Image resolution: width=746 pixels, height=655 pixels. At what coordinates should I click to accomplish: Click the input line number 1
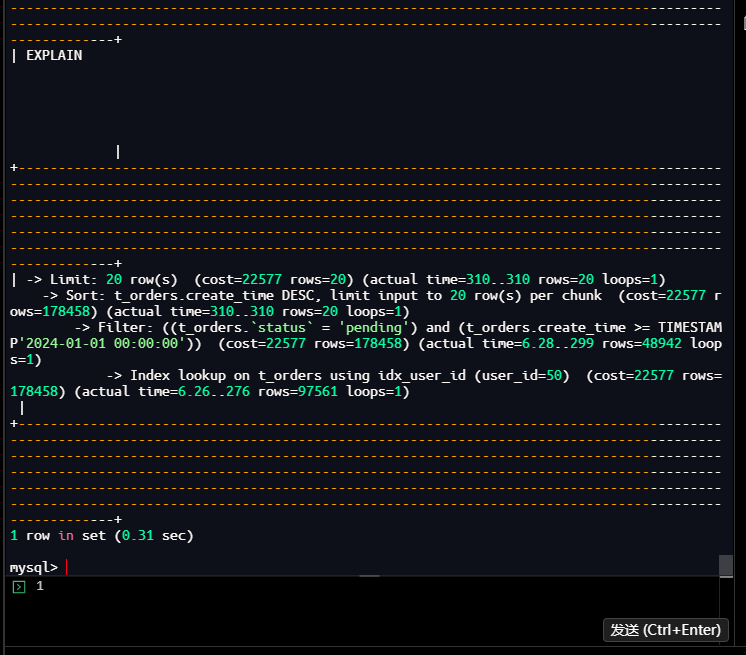click(x=40, y=586)
